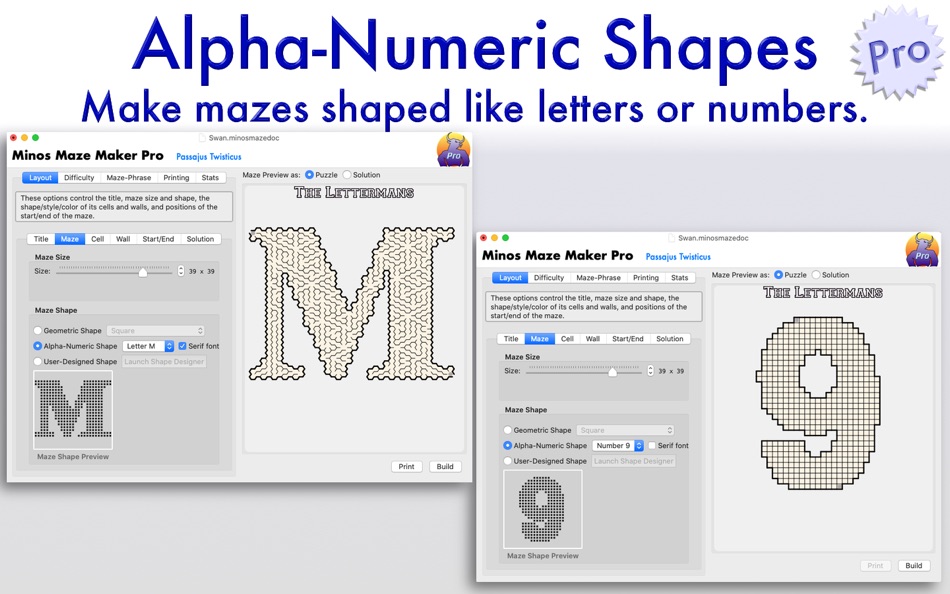Select Wall sub-tab in right window

point(593,339)
